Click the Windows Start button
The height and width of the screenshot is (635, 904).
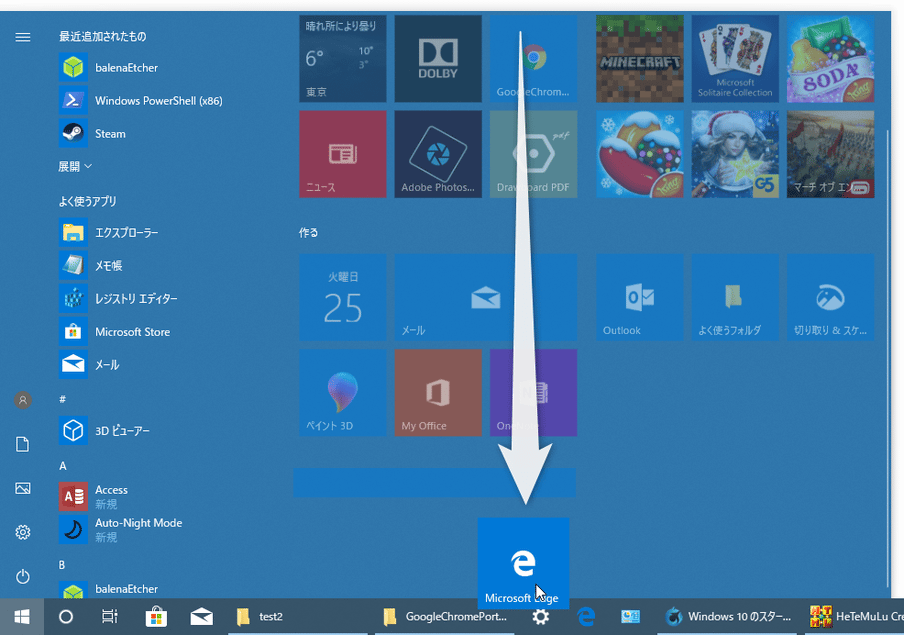[x=22, y=617]
